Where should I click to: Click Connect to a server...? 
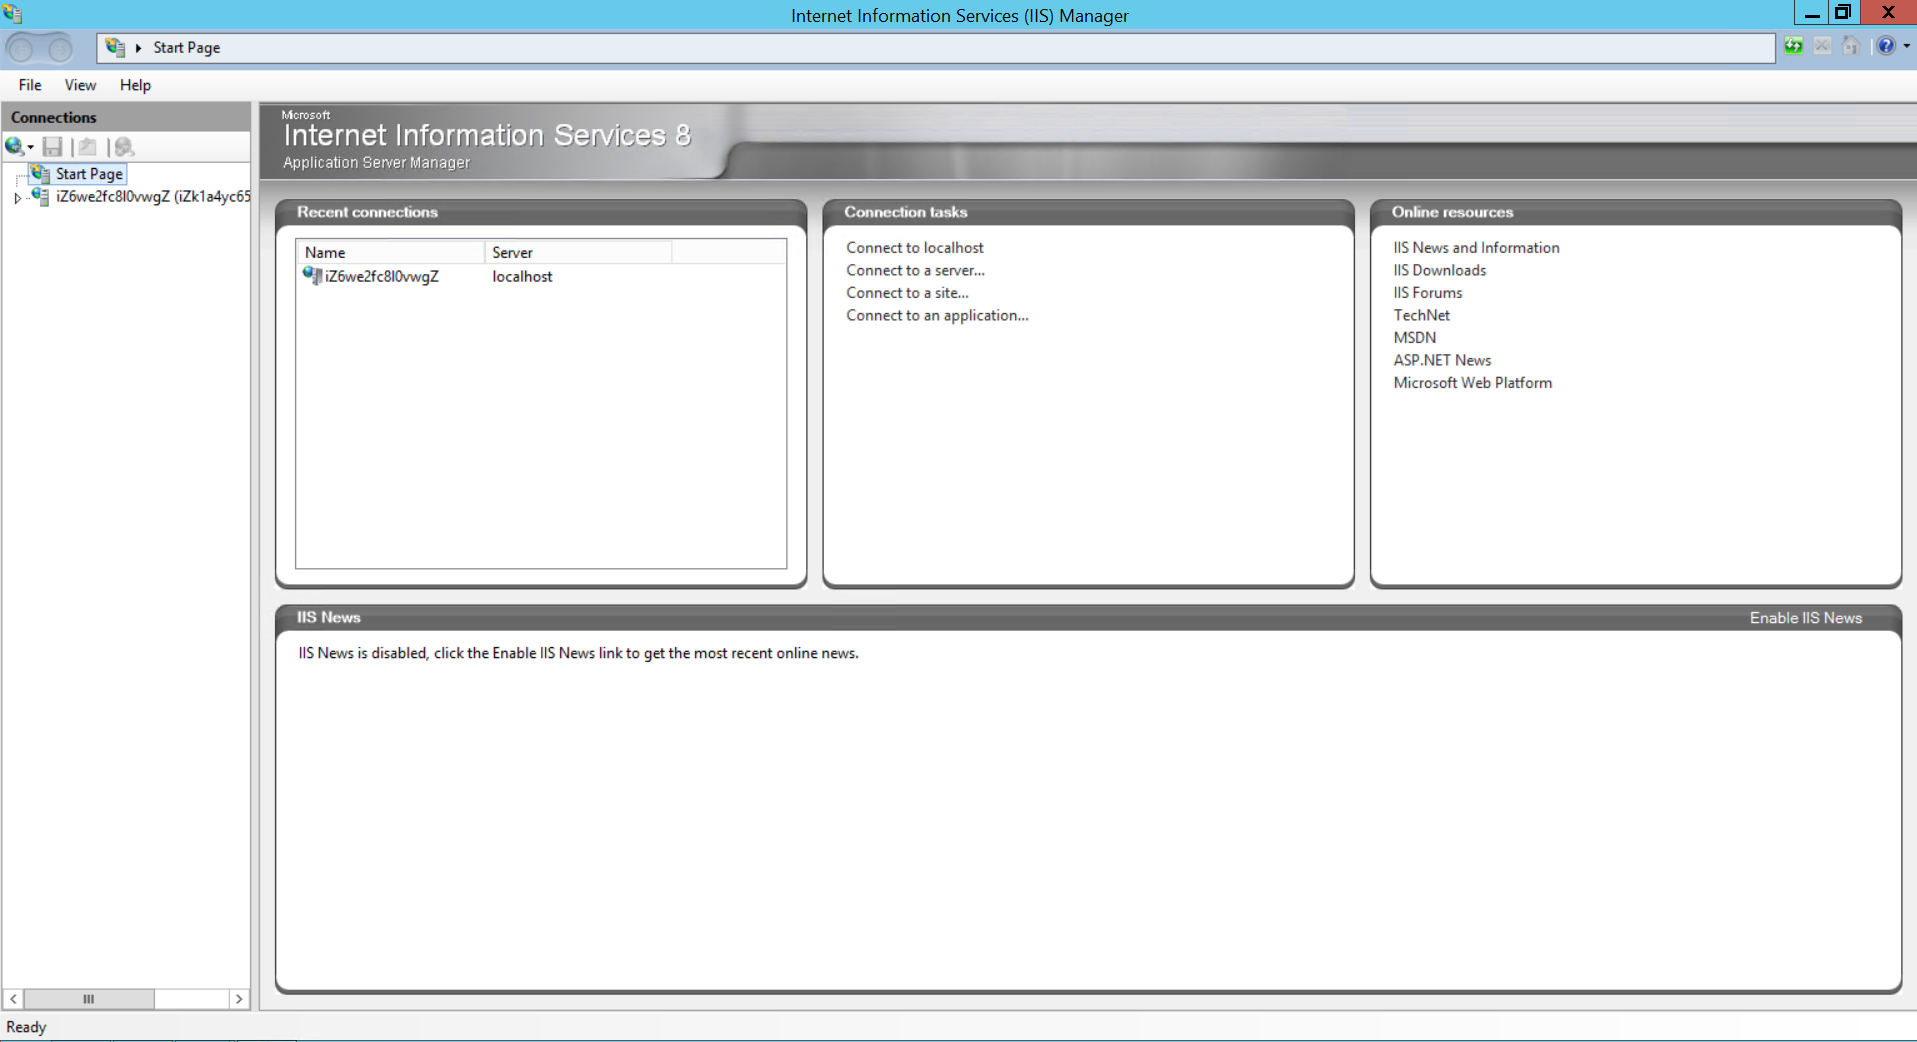(x=915, y=271)
